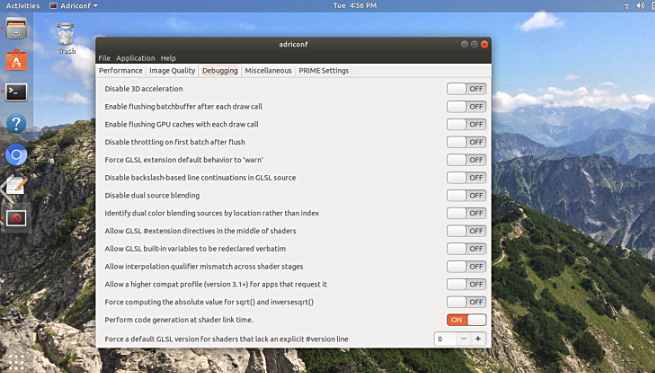Click the 'Disable 3D acceleration' label
The height and width of the screenshot is (373, 655).
click(x=144, y=89)
